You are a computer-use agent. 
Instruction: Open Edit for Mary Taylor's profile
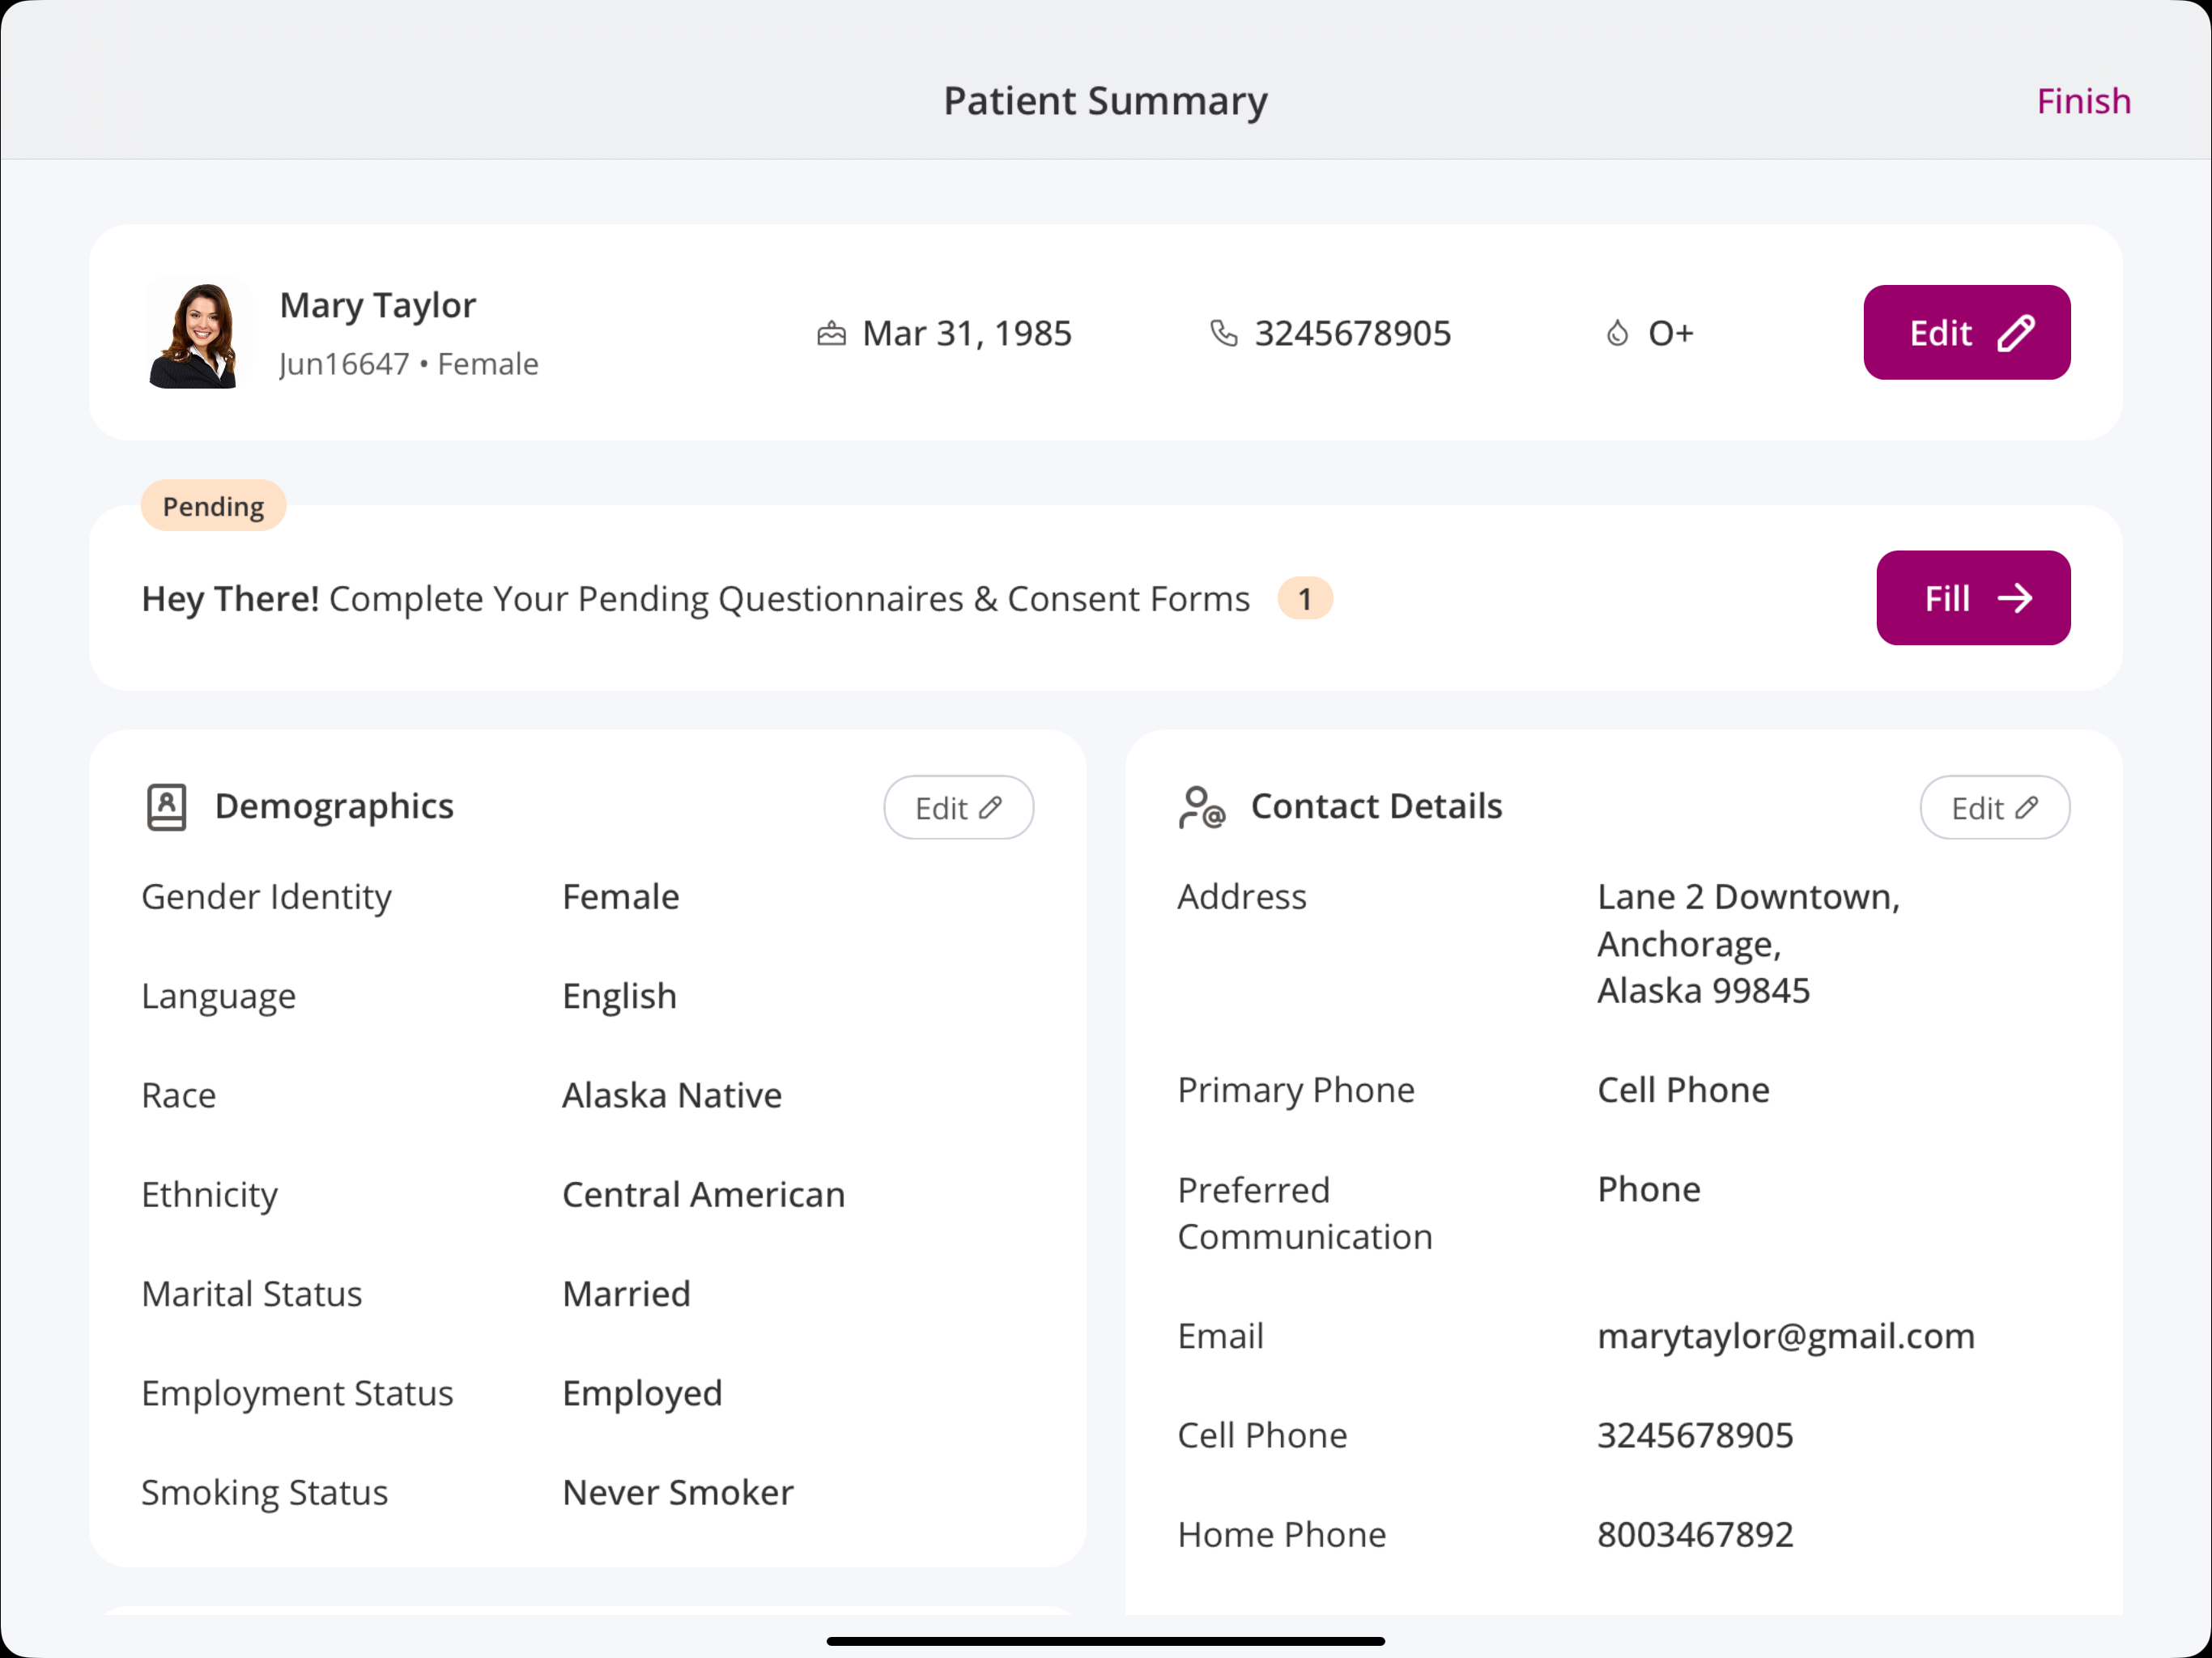(1966, 332)
